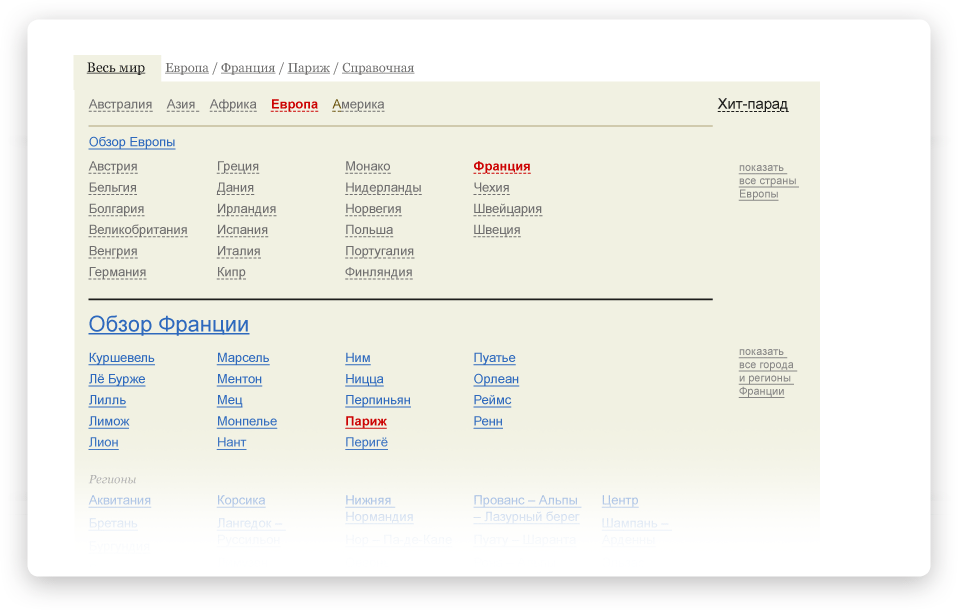Go to Справочная in the breadcrumb
This screenshot has width=958, height=610.
click(x=378, y=68)
